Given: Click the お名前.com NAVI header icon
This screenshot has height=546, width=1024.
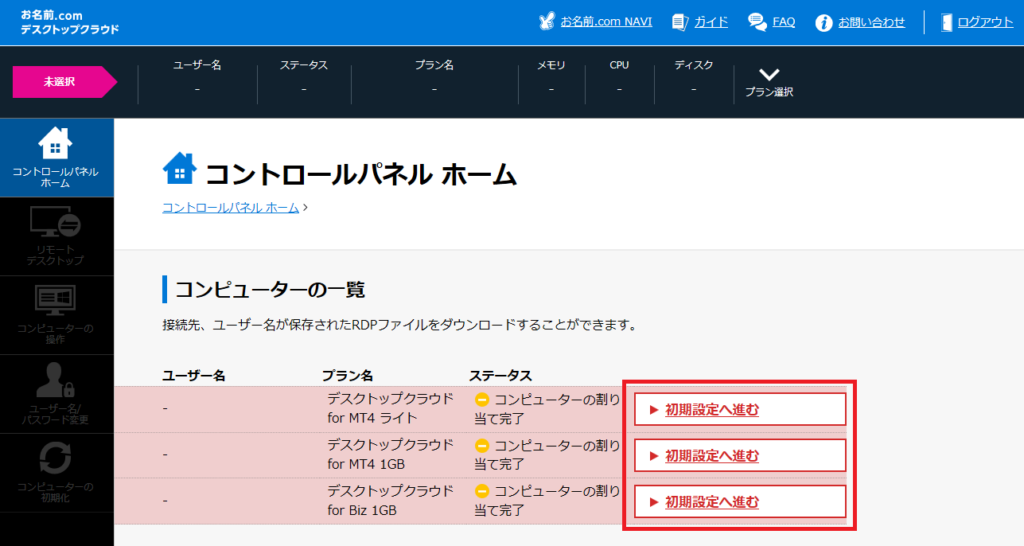Looking at the screenshot, I should (546, 21).
